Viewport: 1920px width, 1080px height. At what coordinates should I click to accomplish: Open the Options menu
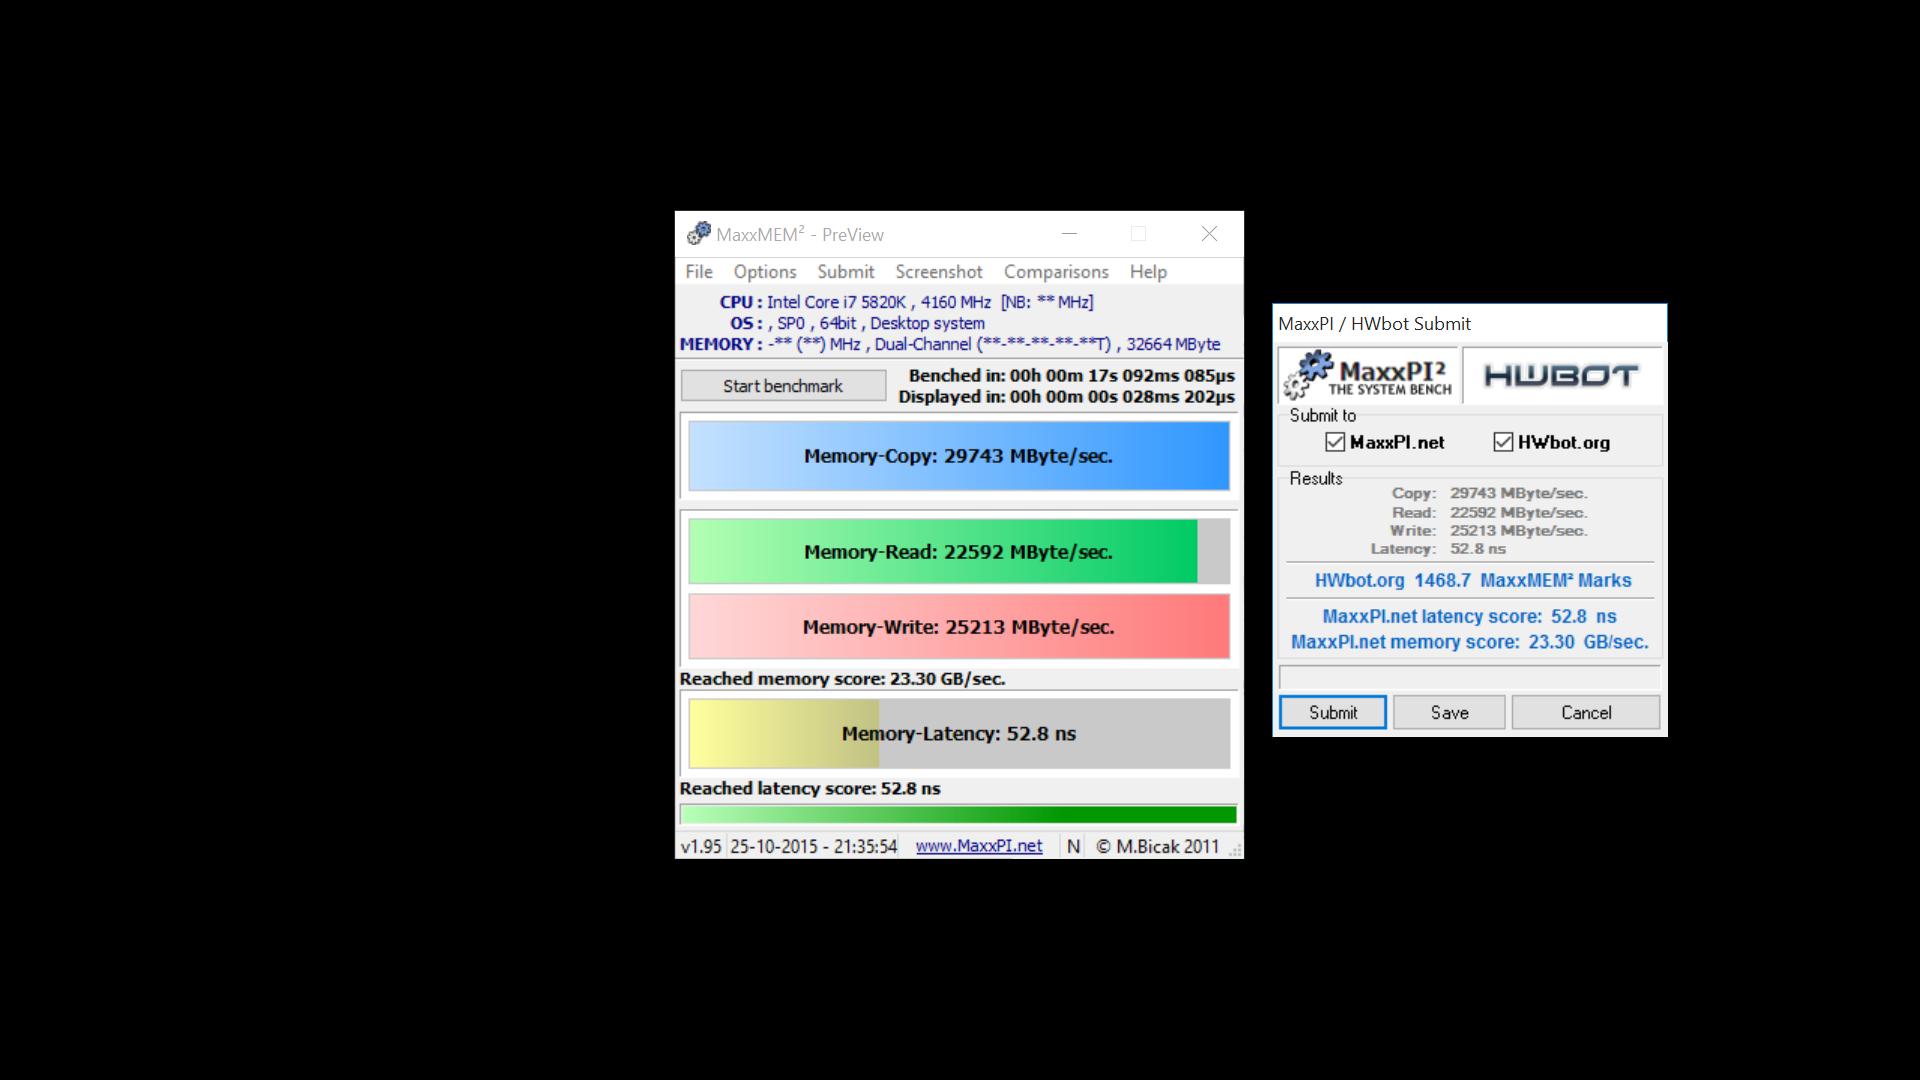tap(765, 272)
